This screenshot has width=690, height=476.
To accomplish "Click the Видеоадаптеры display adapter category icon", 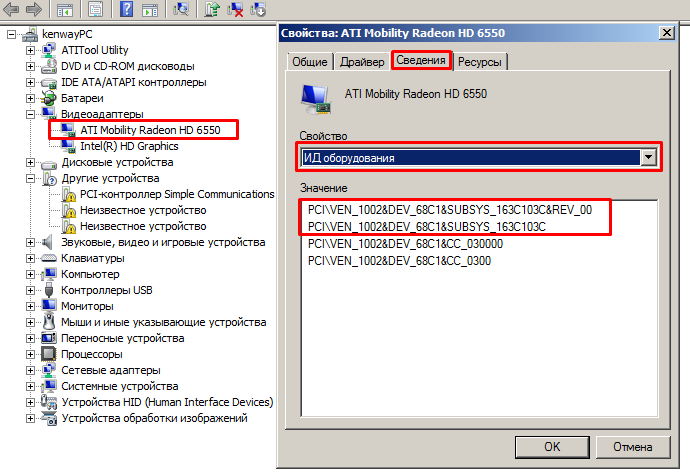I will [x=48, y=114].
